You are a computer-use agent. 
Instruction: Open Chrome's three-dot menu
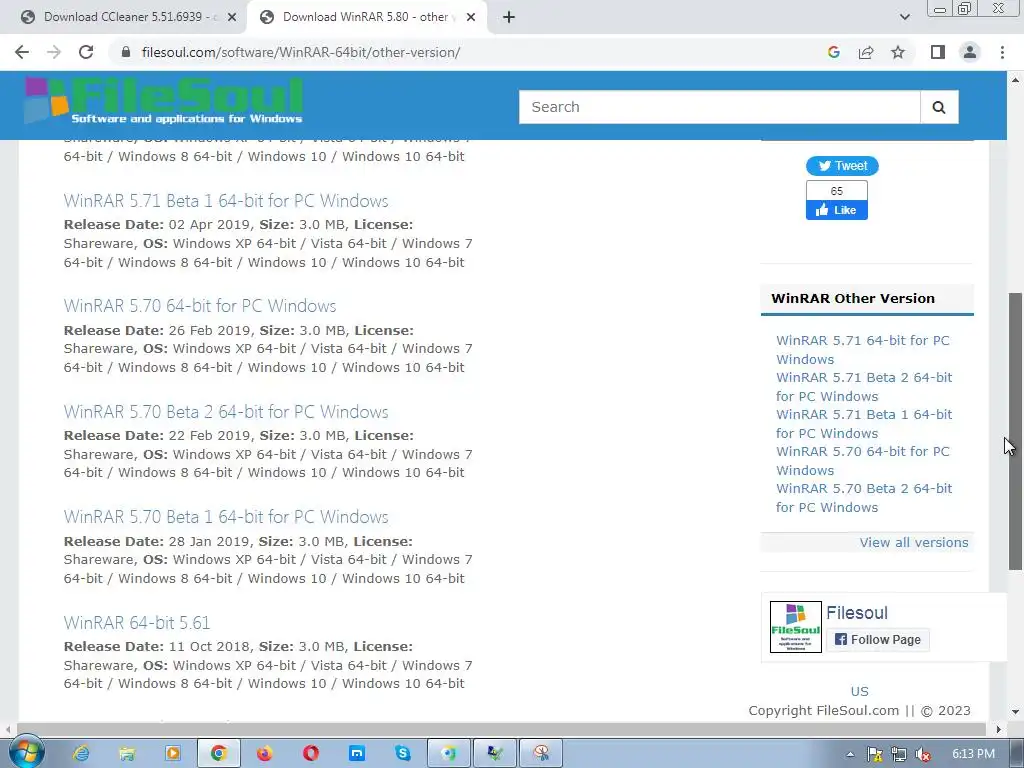tap(1002, 52)
